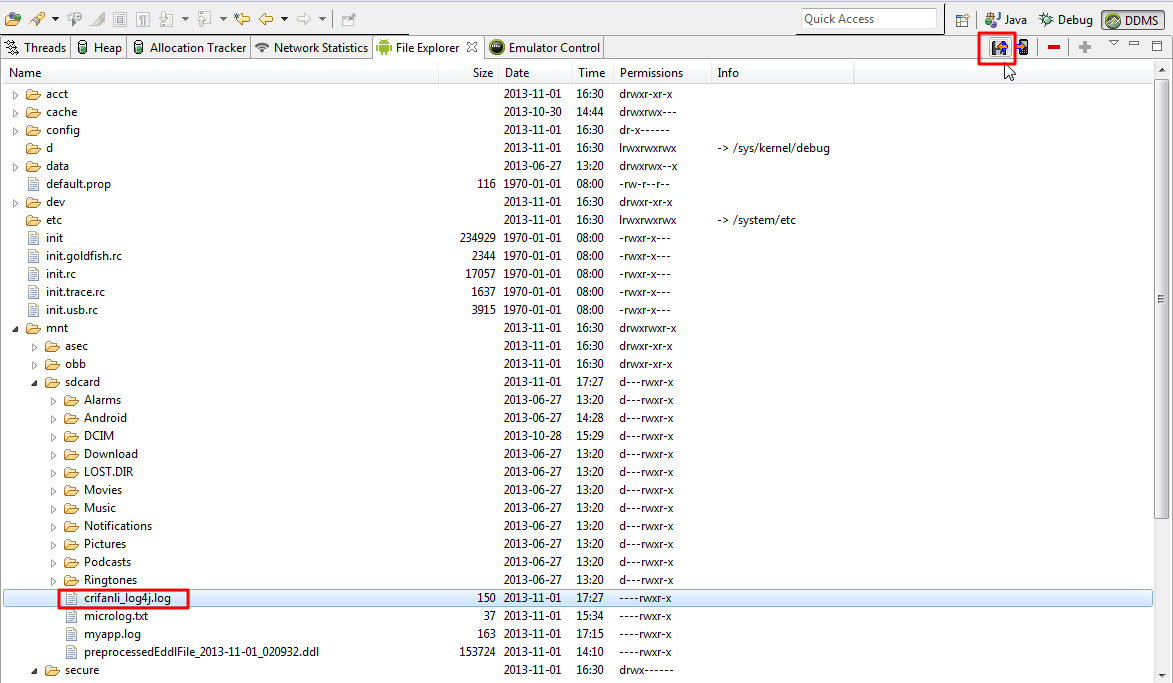1173x683 pixels.
Task: Click the file icon of myapp.log
Action: pyautogui.click(x=71, y=634)
